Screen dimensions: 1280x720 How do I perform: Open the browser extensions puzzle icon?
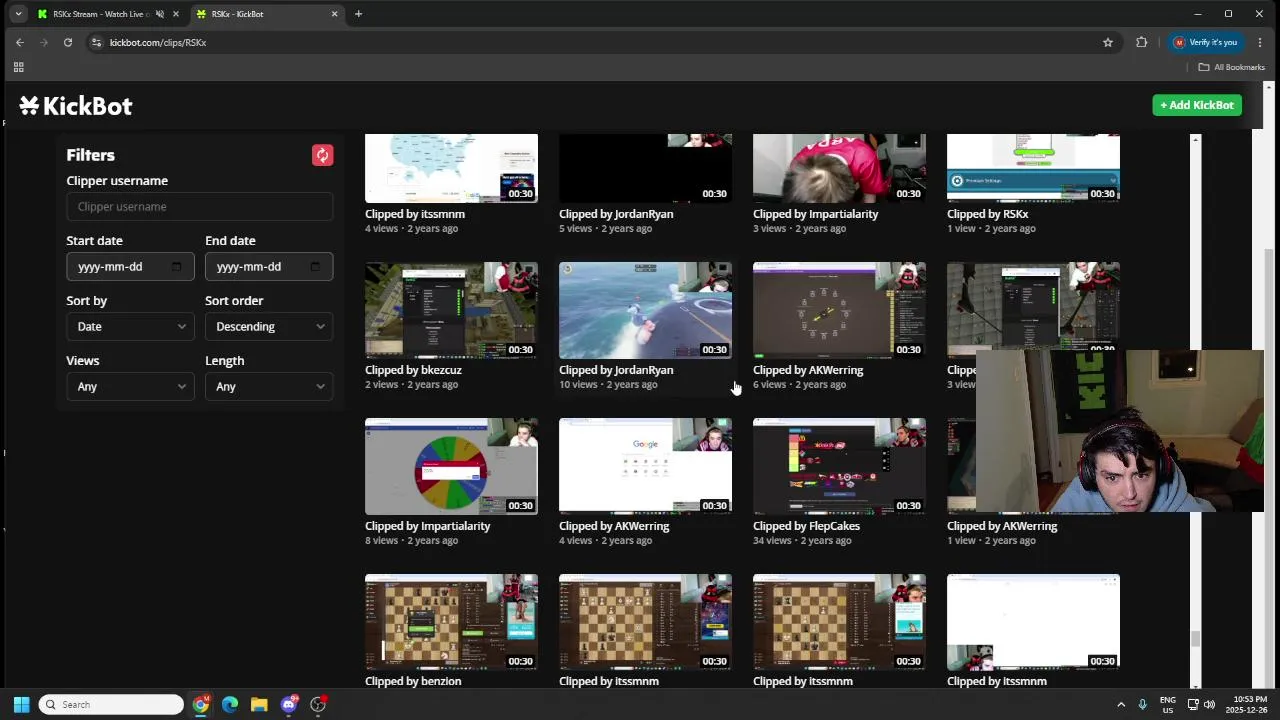coord(1141,42)
